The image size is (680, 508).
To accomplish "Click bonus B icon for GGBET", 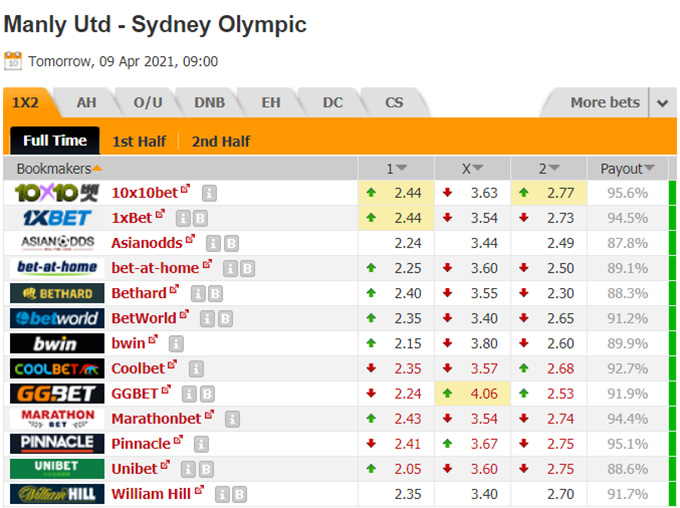I will coord(207,395).
